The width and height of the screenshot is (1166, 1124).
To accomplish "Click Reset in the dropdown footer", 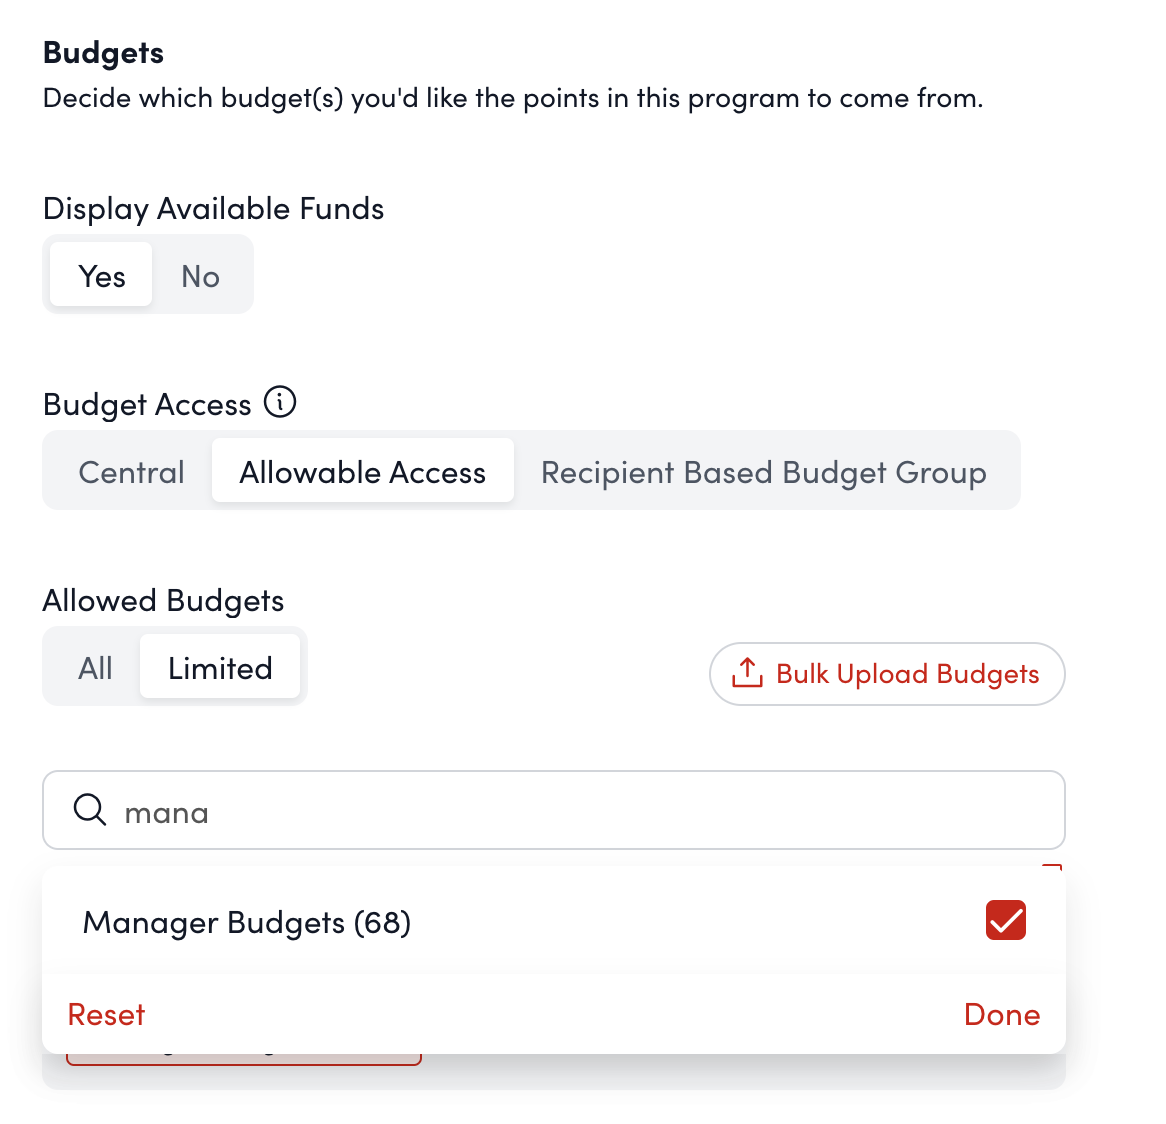I will (106, 1014).
